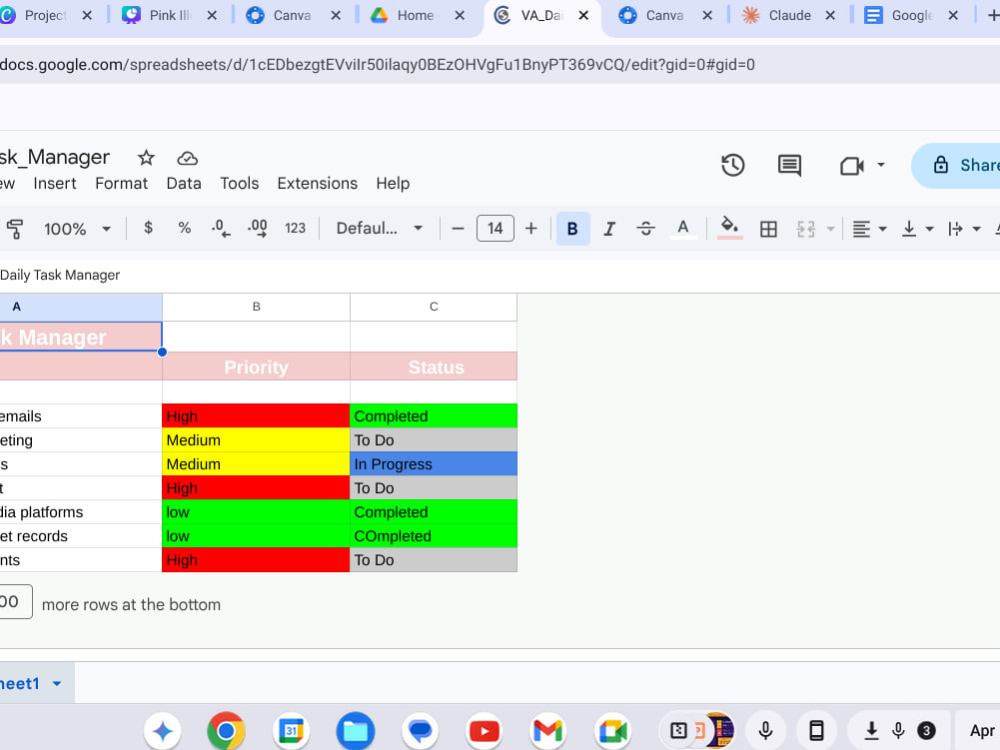Check the cloud save status icon

coord(187,158)
